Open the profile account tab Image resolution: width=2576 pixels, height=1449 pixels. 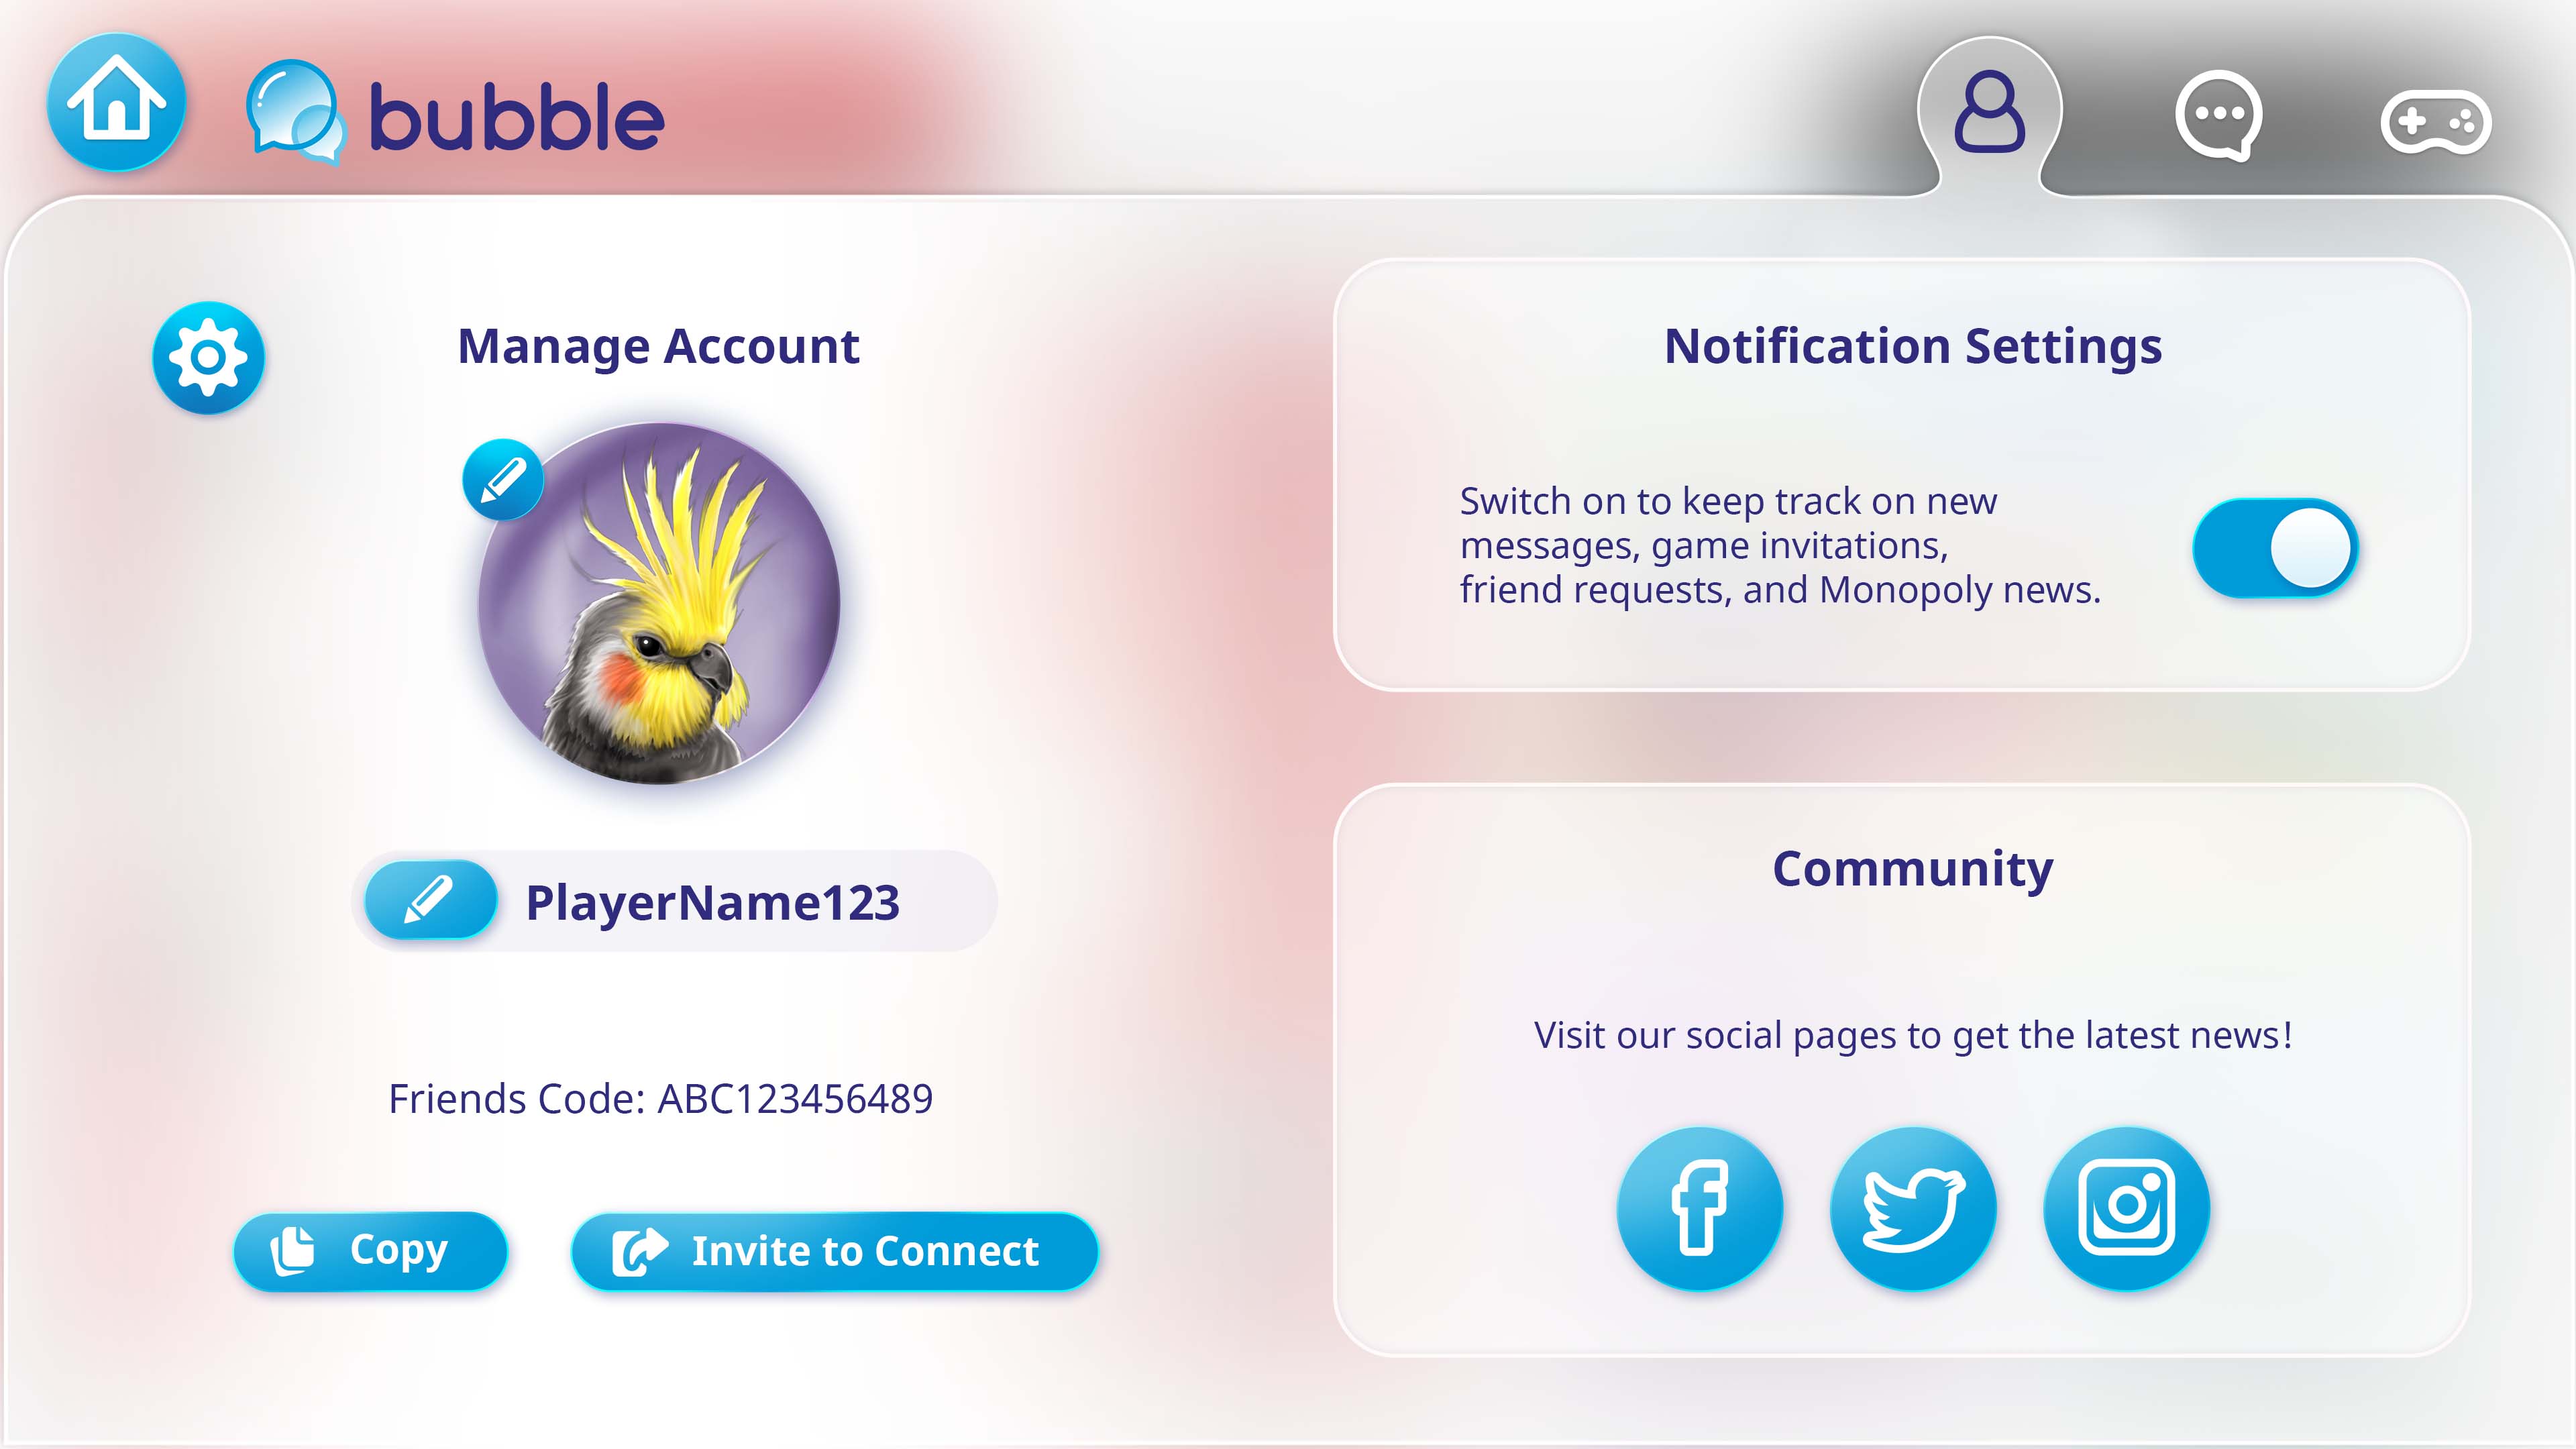(x=1989, y=112)
